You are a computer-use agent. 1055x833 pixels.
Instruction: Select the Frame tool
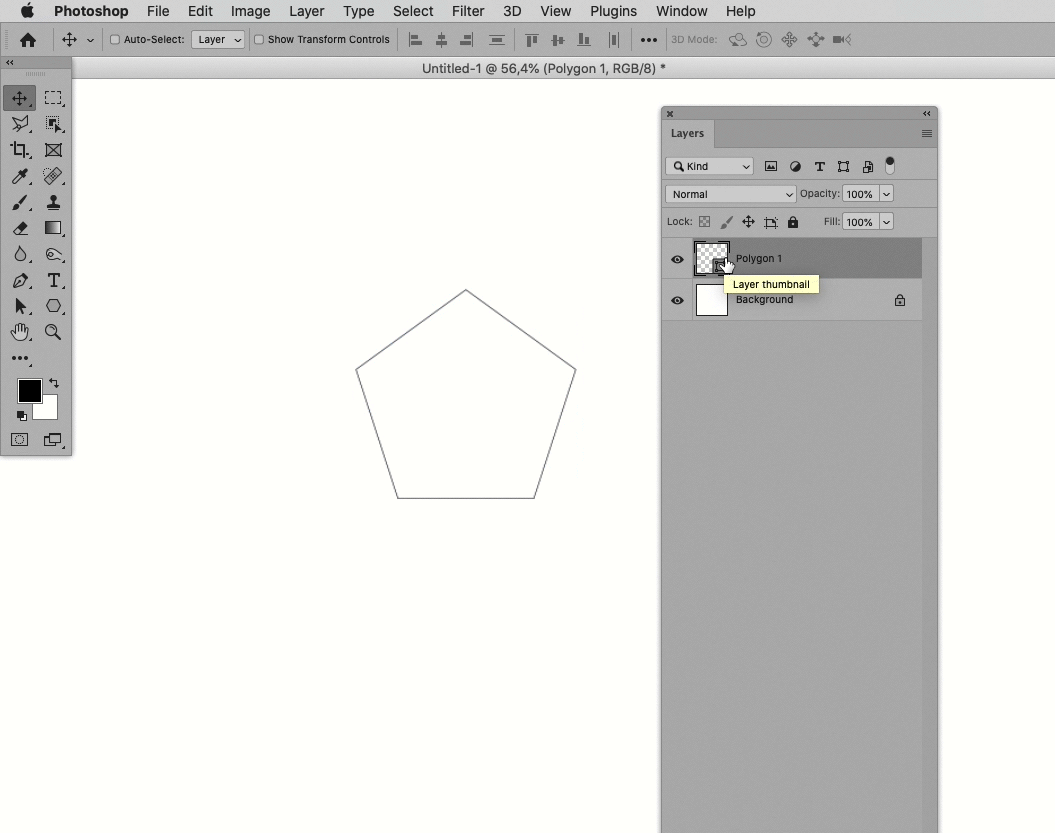(53, 150)
